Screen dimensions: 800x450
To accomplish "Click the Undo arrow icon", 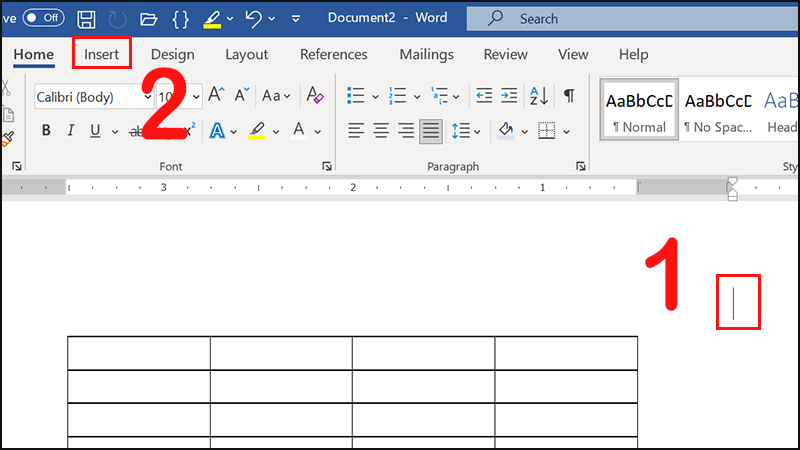I will [x=254, y=19].
